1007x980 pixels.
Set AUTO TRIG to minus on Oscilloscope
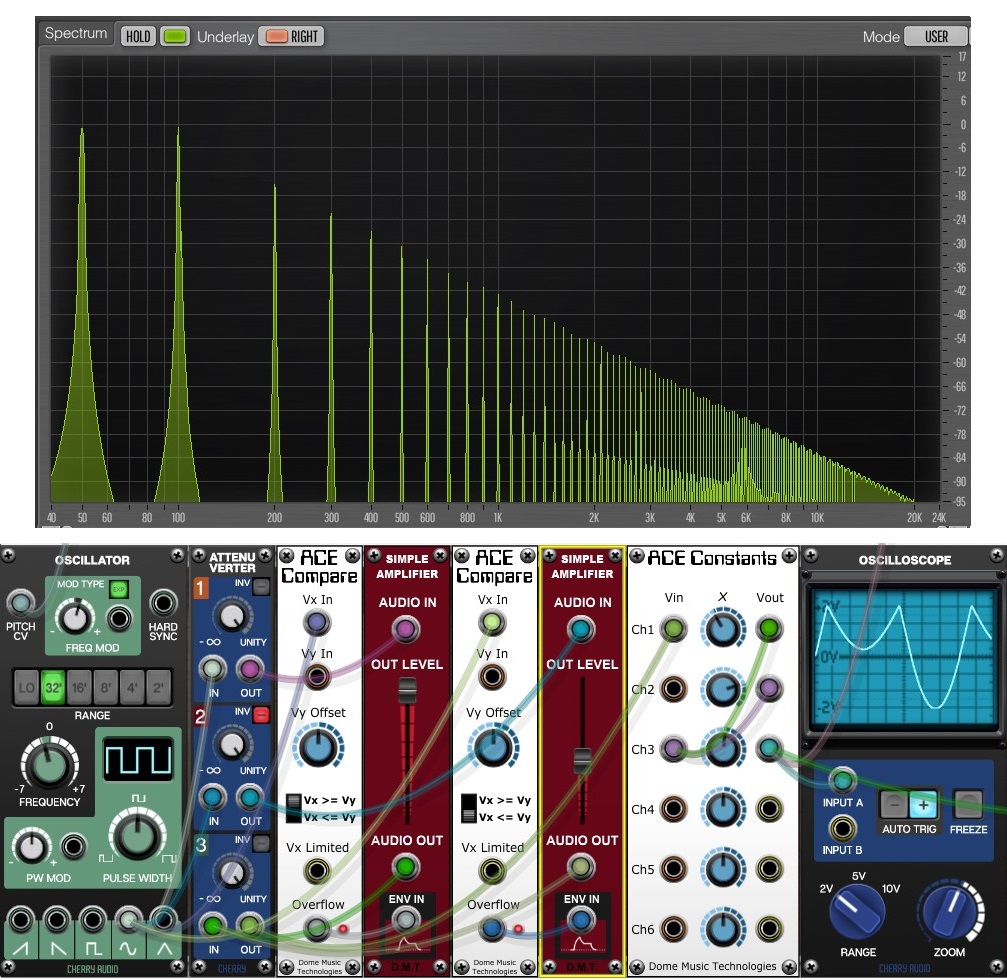[894, 804]
